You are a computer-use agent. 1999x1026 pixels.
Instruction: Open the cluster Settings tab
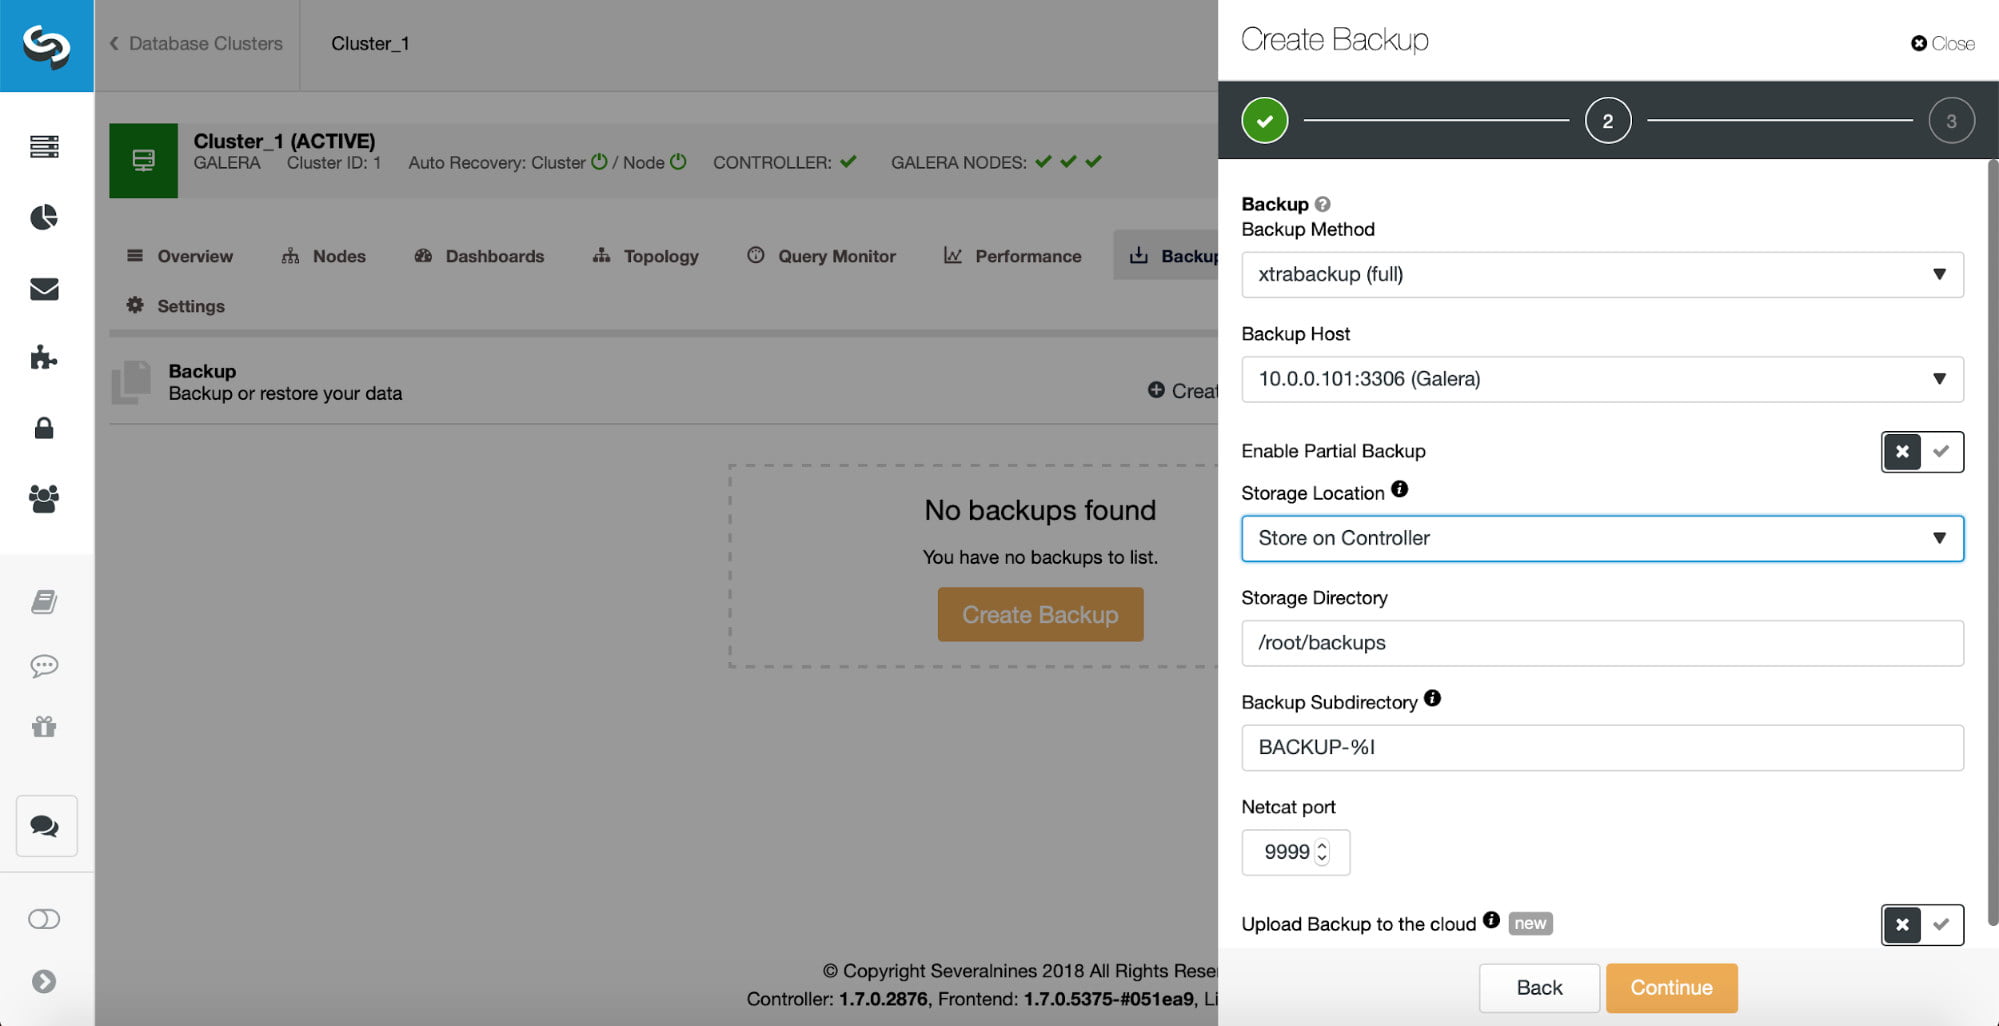(176, 306)
